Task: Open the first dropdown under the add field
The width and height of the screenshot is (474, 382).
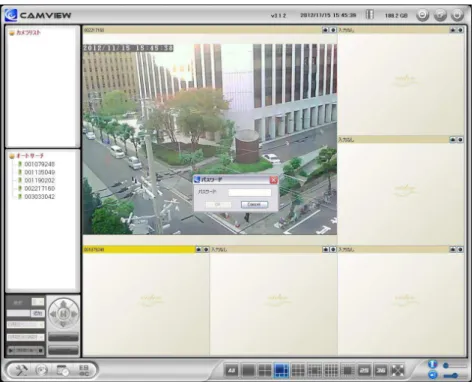Action: pos(26,324)
